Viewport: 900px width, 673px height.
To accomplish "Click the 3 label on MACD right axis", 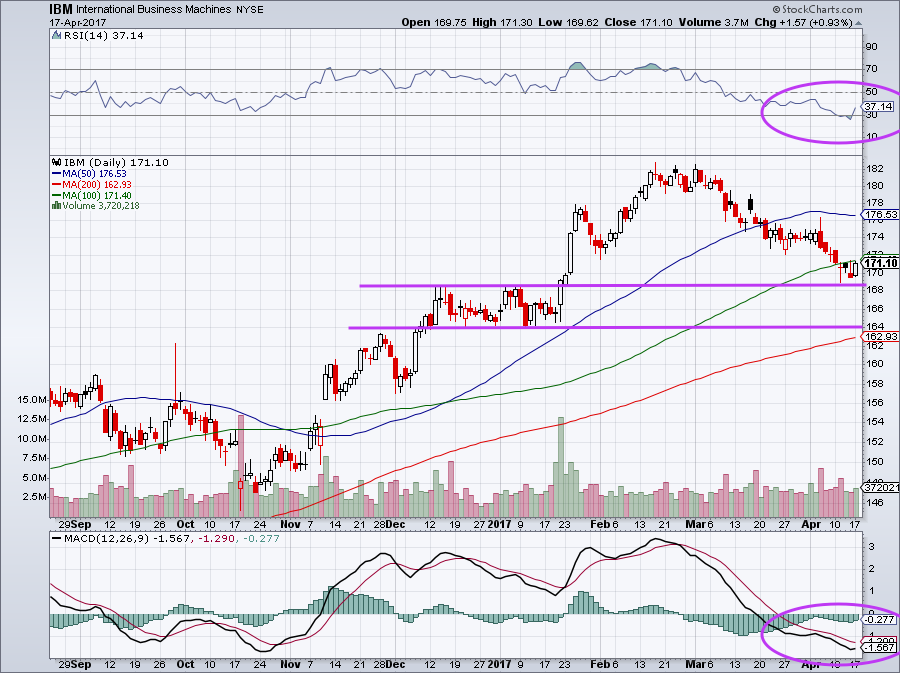I will (871, 547).
